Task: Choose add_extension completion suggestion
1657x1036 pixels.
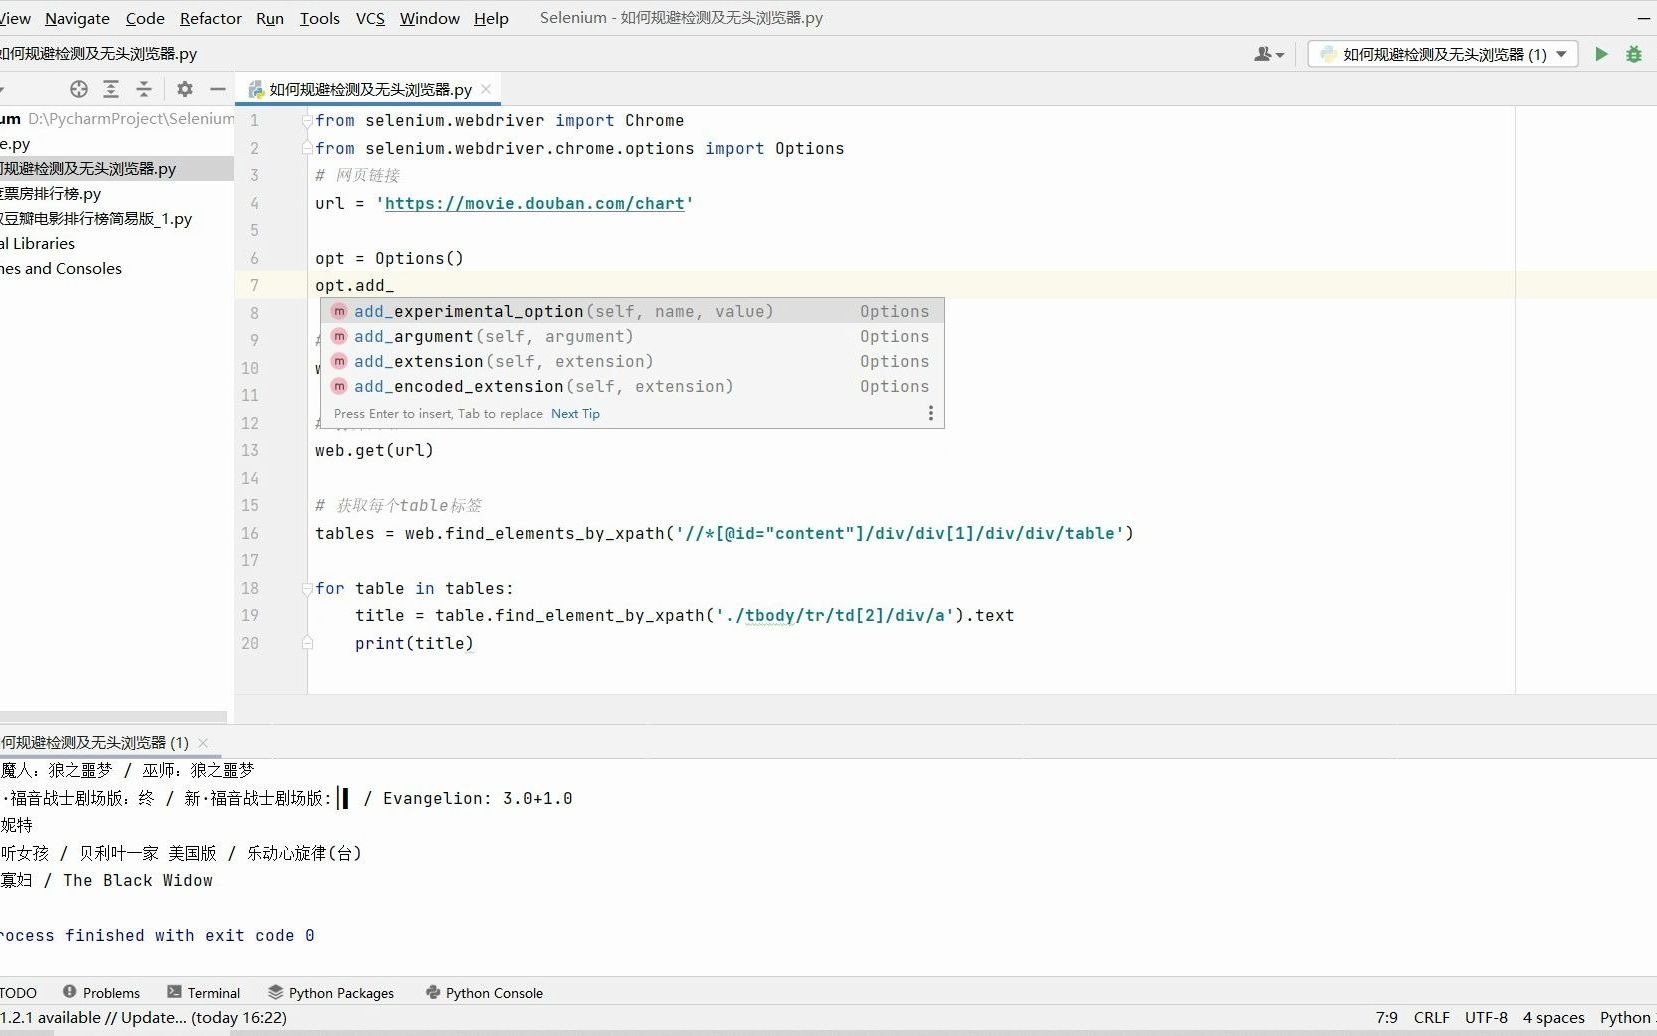Action: click(x=632, y=361)
